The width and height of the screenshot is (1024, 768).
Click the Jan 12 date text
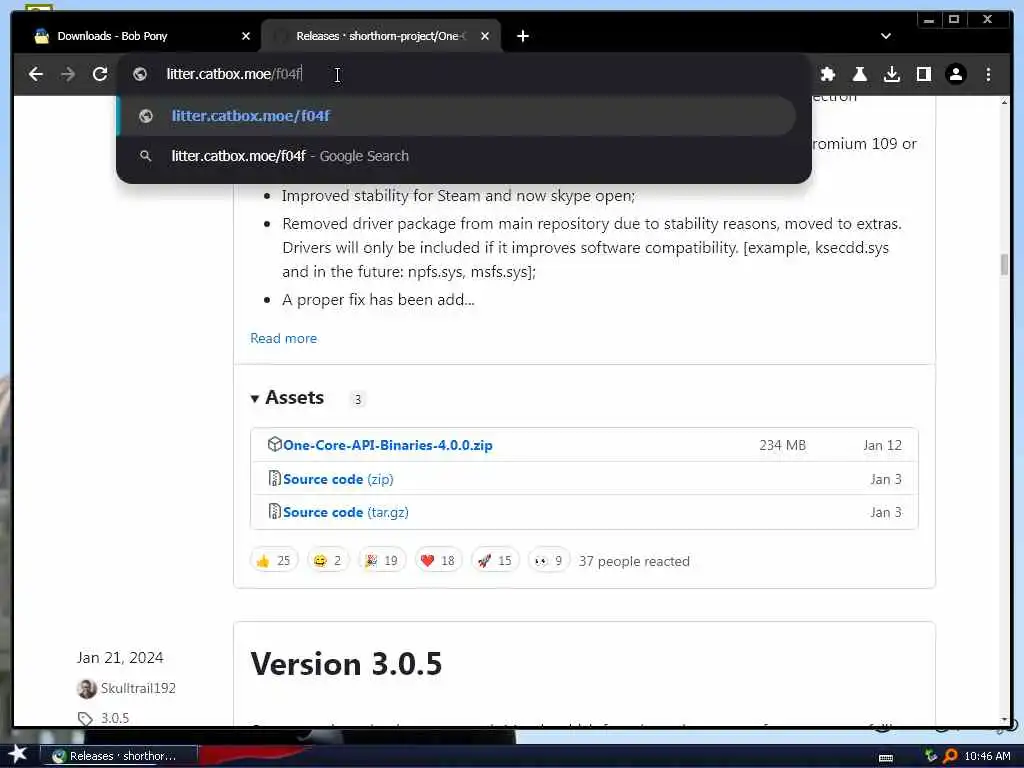(882, 445)
